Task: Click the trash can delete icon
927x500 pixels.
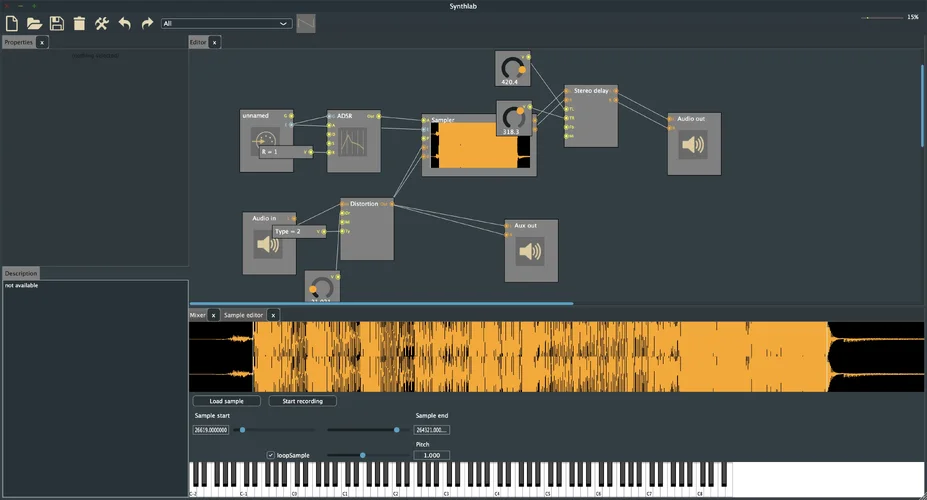Action: point(79,24)
